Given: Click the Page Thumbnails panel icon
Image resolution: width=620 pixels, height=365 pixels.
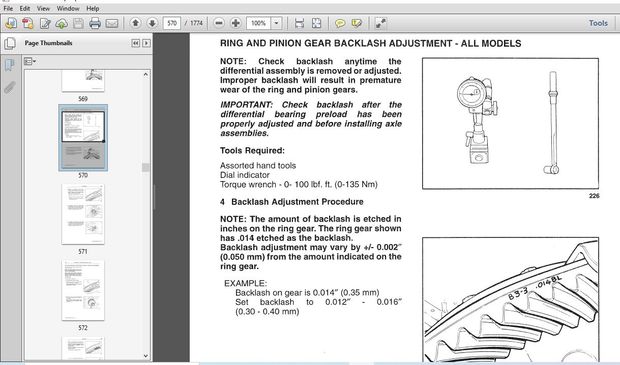Looking at the screenshot, I should click(x=10, y=43).
